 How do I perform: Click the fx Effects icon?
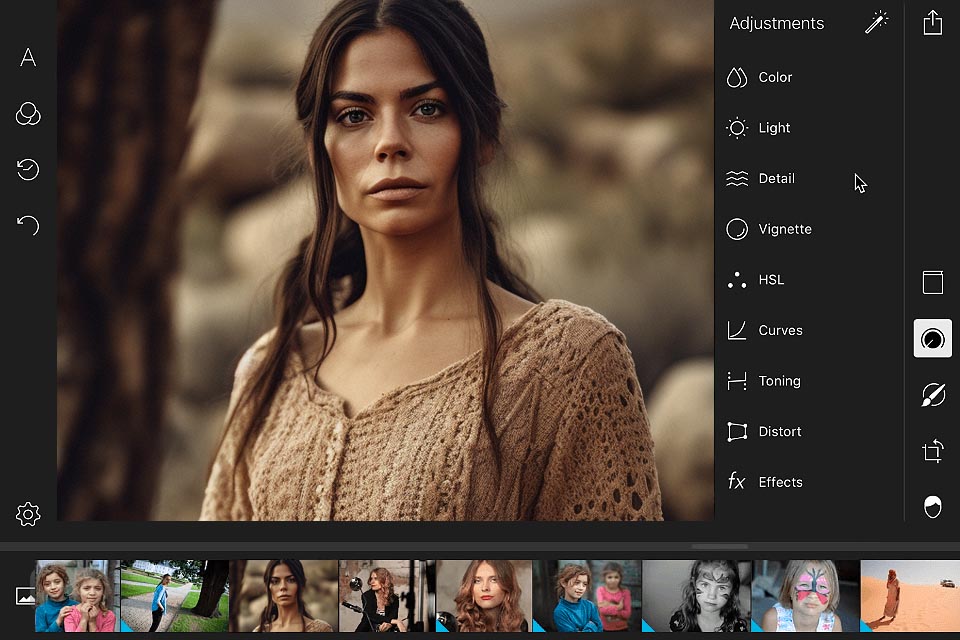[x=737, y=482]
